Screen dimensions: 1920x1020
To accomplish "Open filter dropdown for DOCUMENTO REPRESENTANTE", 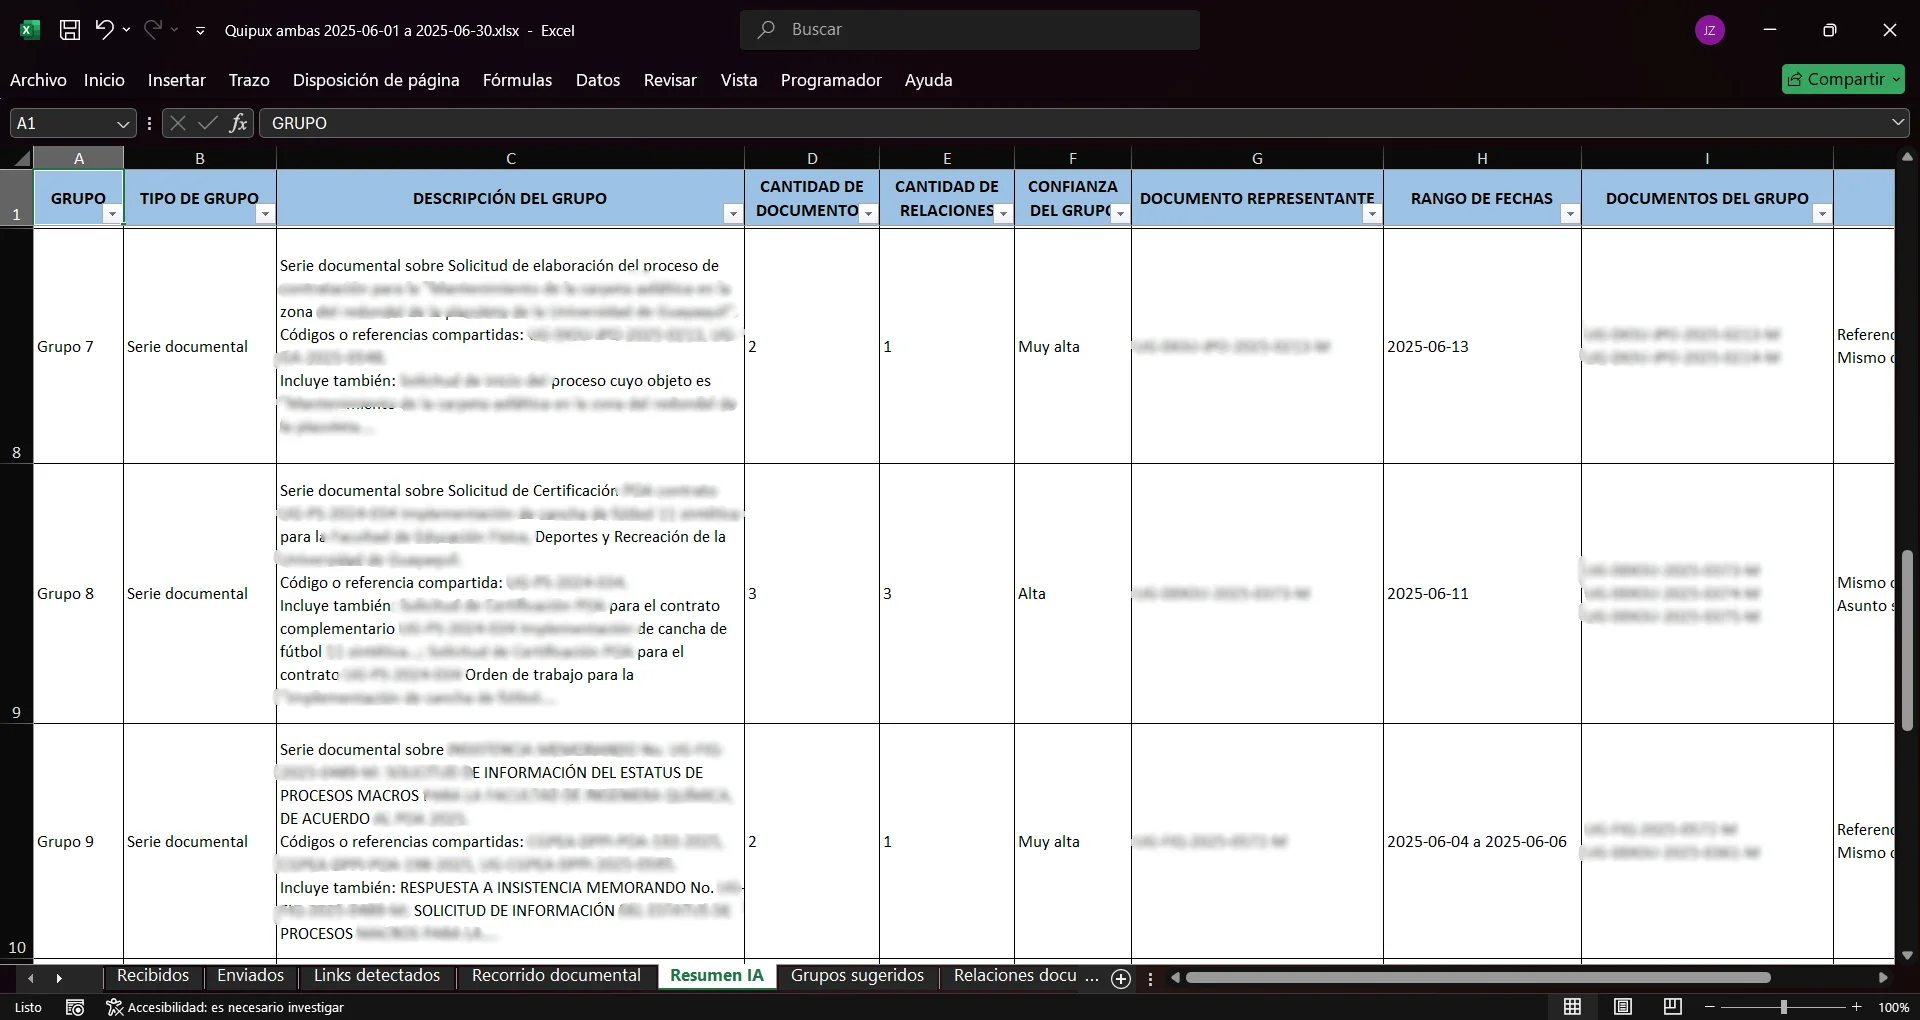I will (1372, 214).
